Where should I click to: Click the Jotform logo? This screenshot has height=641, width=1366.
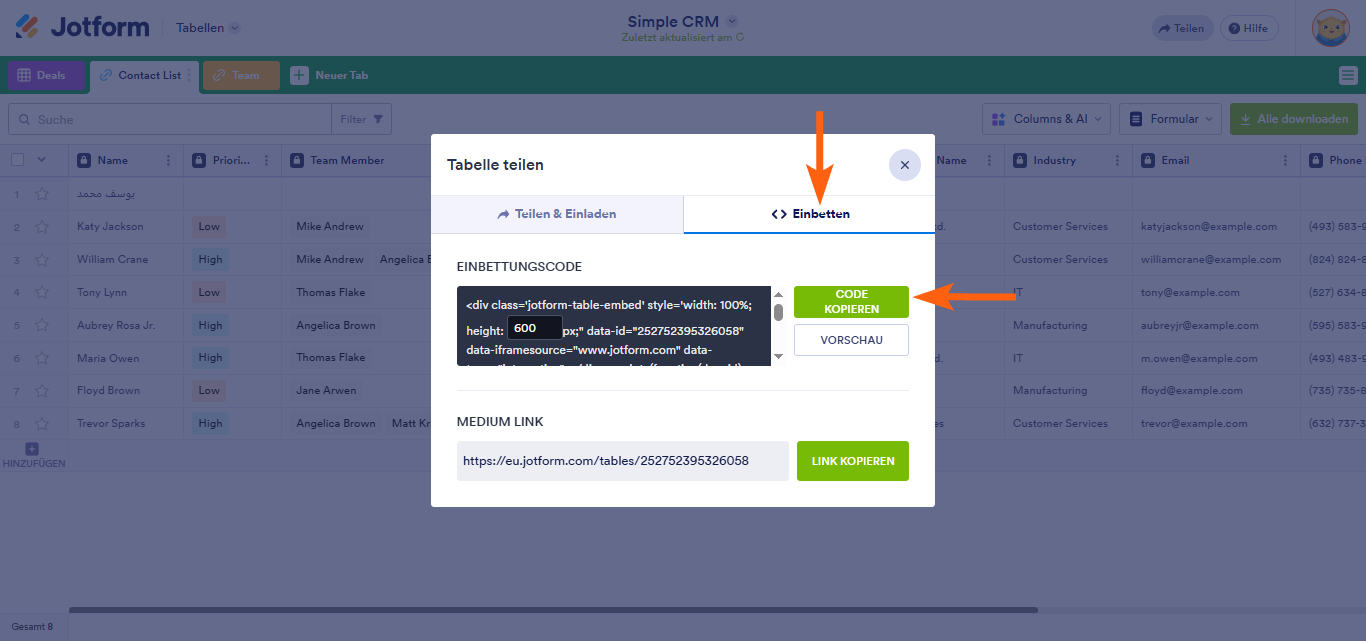point(82,27)
